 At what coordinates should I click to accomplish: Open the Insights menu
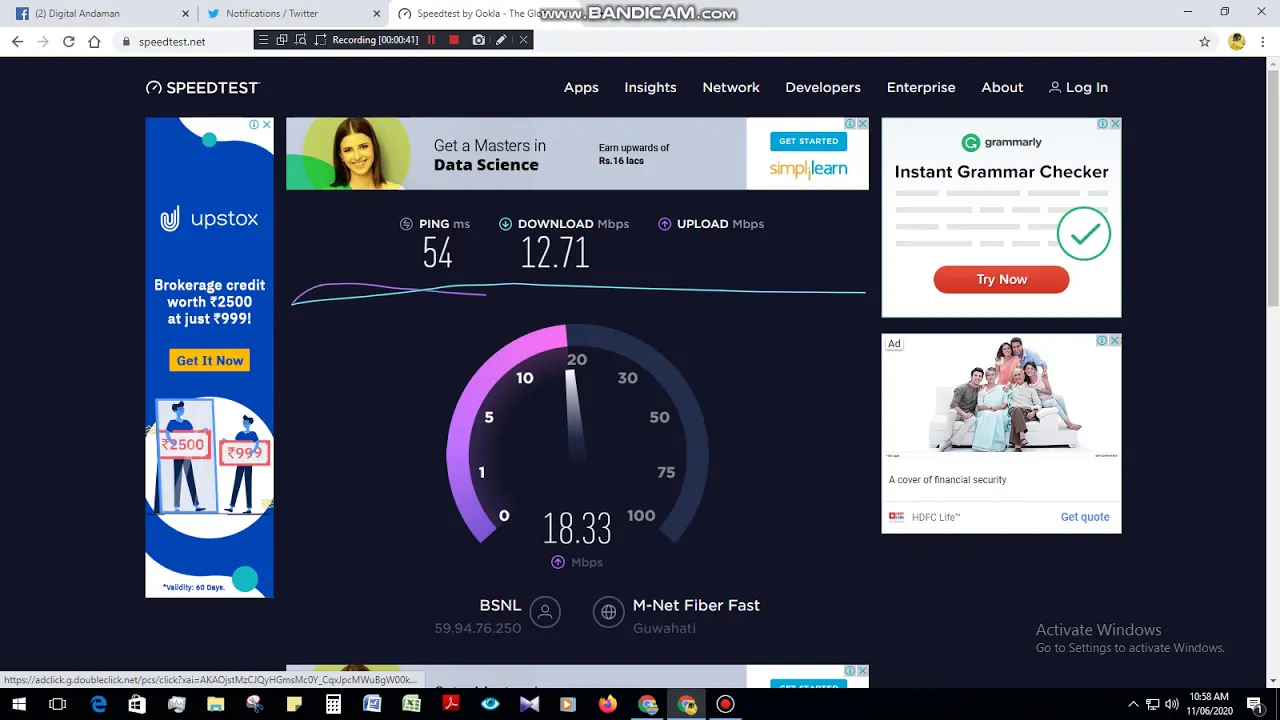650,88
